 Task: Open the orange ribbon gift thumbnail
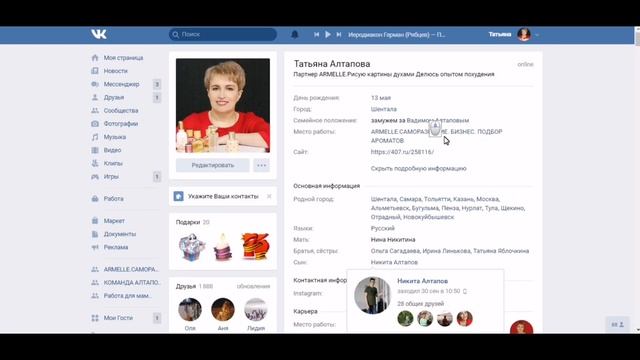[x=255, y=246]
